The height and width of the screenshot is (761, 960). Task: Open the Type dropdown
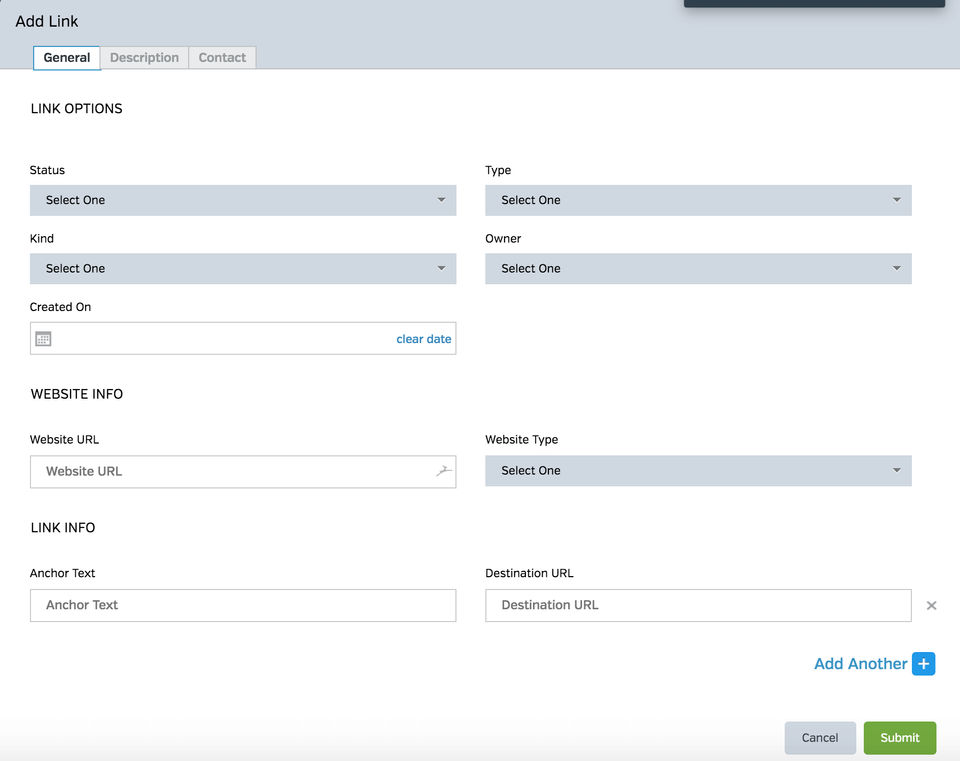click(698, 200)
